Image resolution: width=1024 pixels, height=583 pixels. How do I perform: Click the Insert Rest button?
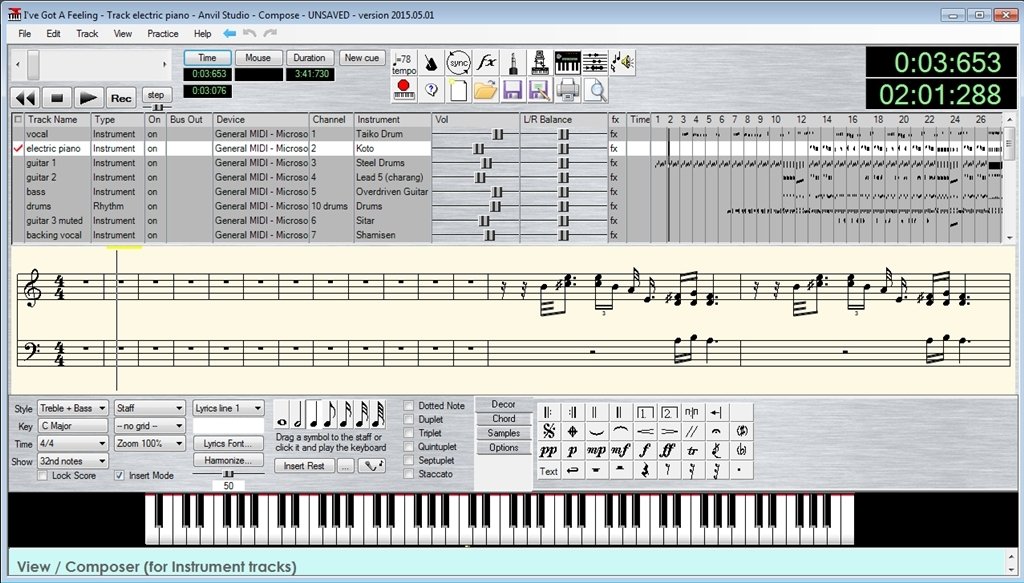tap(304, 465)
